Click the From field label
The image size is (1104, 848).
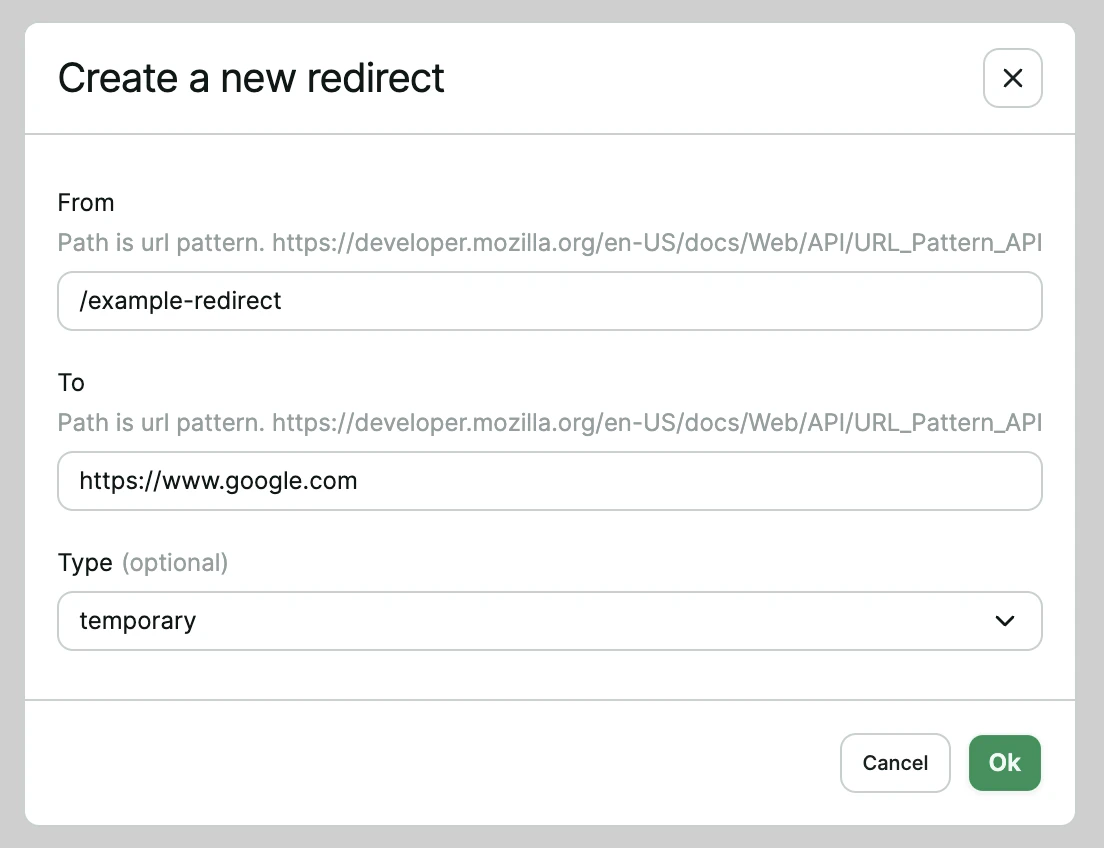click(86, 202)
